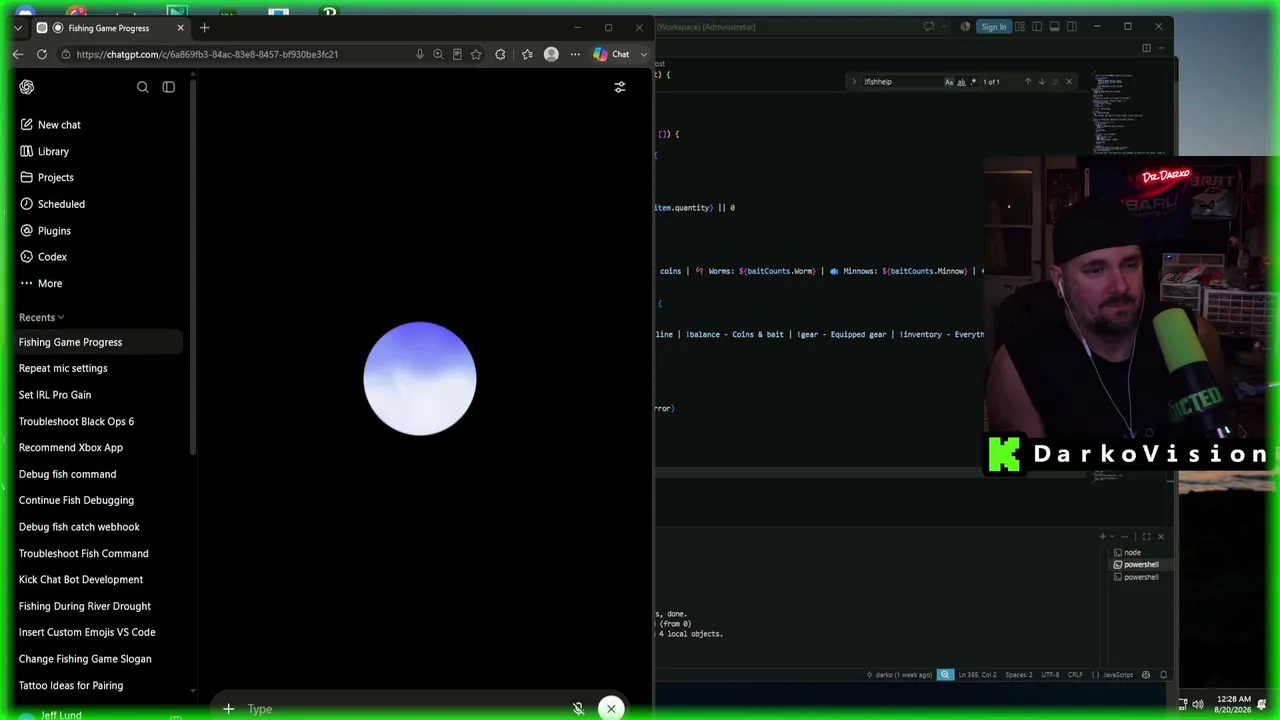The width and height of the screenshot is (1280, 720).
Task: Close the VS Code find widget
Action: (1069, 82)
